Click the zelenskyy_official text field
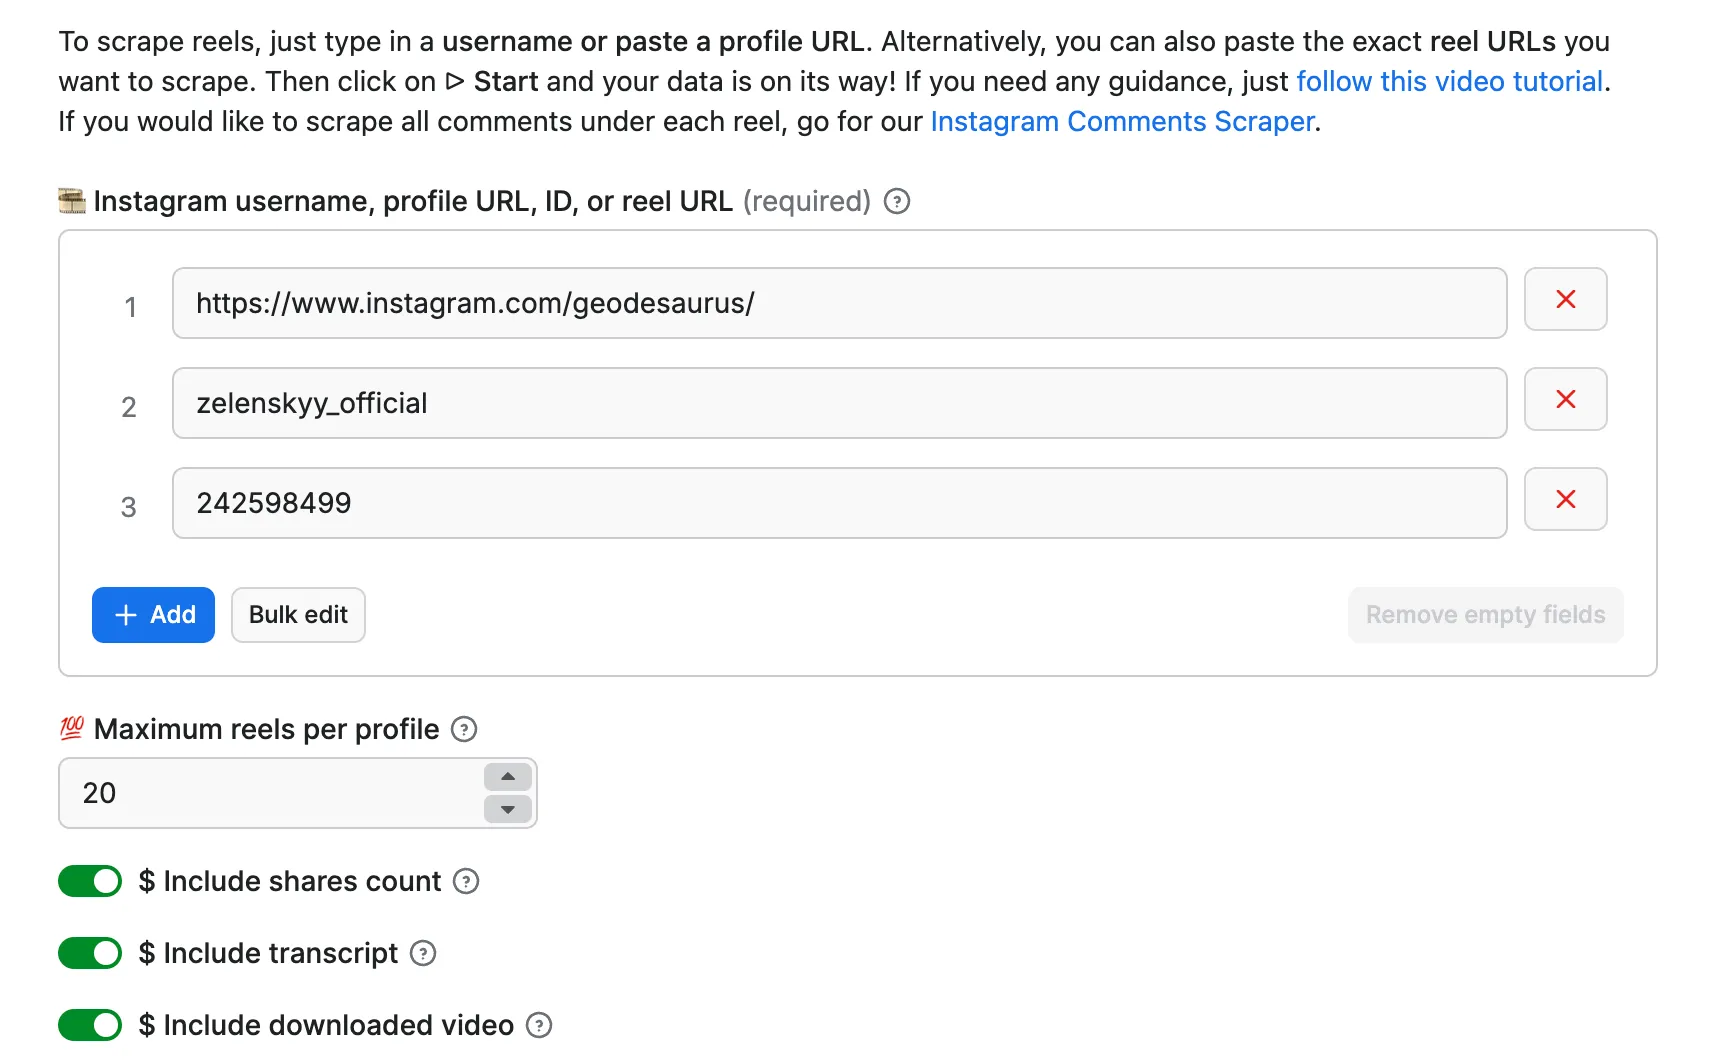The width and height of the screenshot is (1714, 1064). click(840, 403)
